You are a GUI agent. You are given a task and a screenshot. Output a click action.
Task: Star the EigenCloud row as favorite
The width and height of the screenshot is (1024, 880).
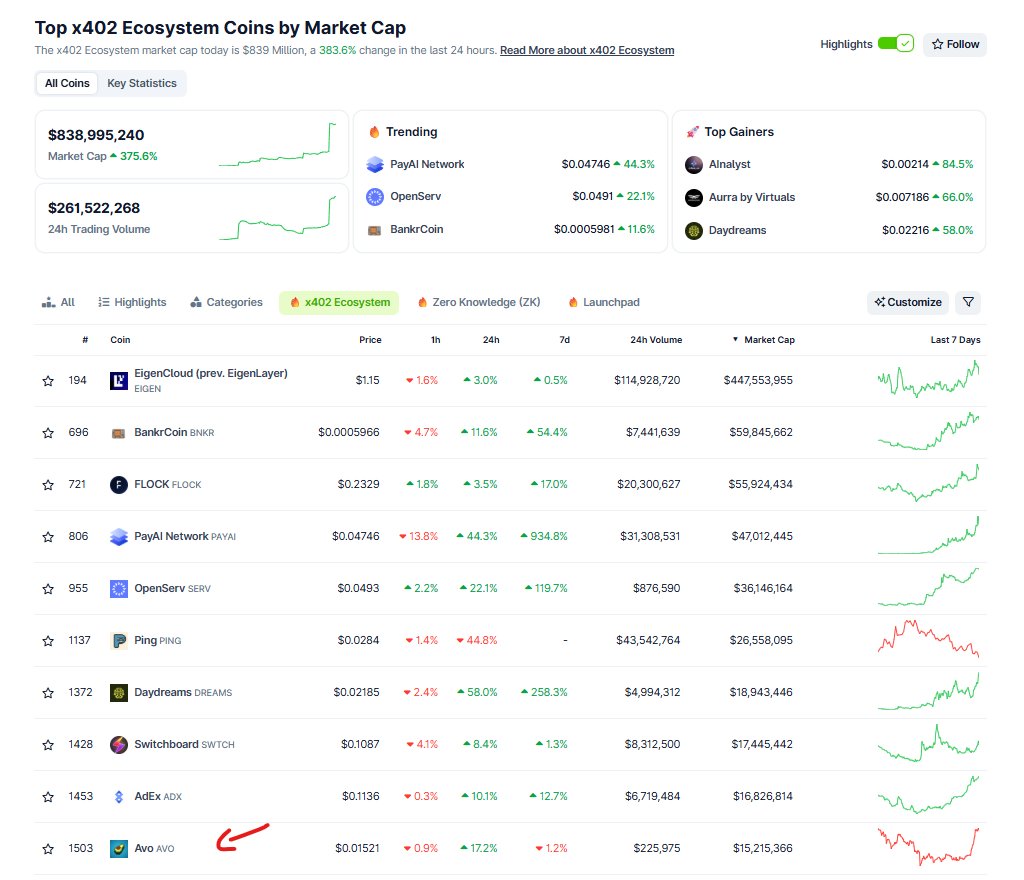tap(48, 381)
